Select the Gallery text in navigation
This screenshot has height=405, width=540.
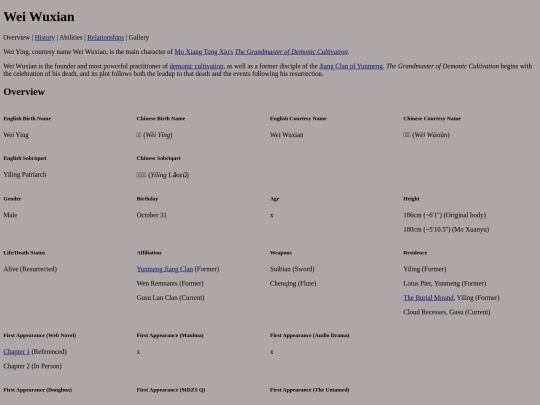point(138,38)
